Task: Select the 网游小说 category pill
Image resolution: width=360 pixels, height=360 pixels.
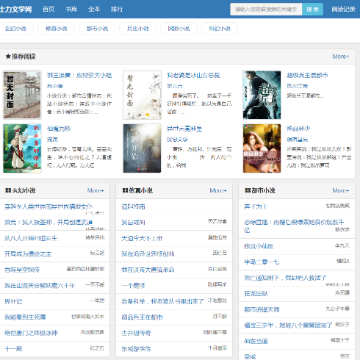Action: point(179,29)
